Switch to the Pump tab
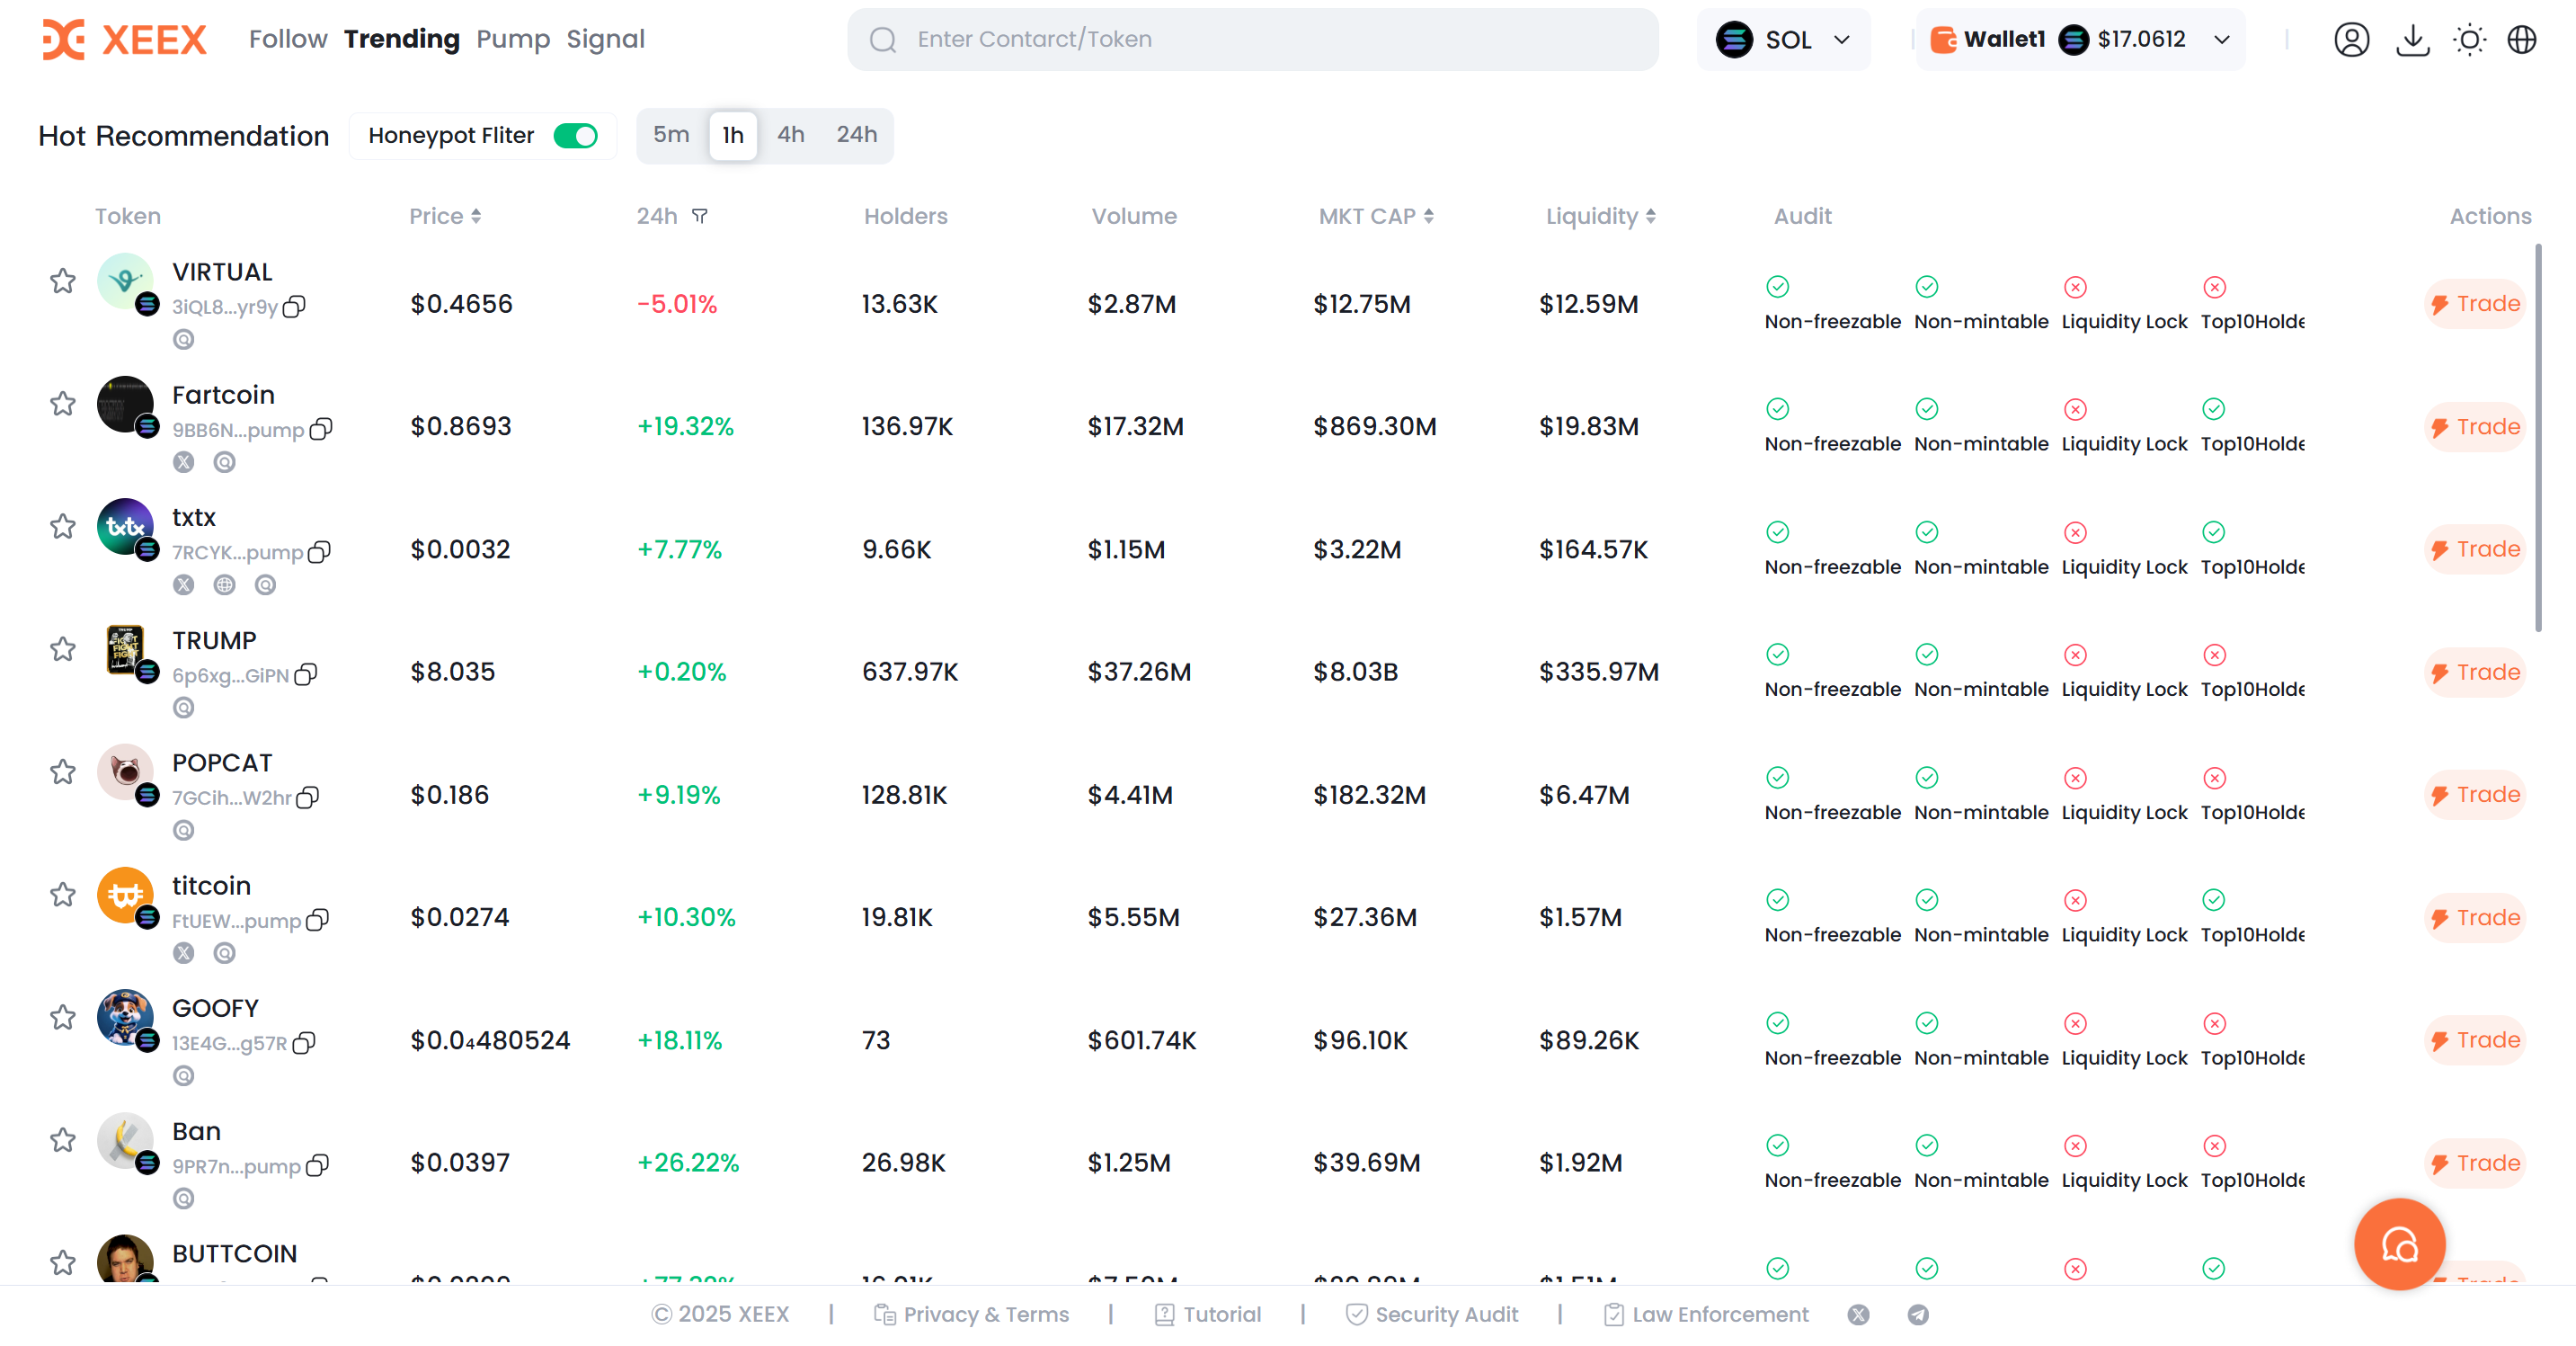The image size is (2576, 1346). tap(513, 39)
